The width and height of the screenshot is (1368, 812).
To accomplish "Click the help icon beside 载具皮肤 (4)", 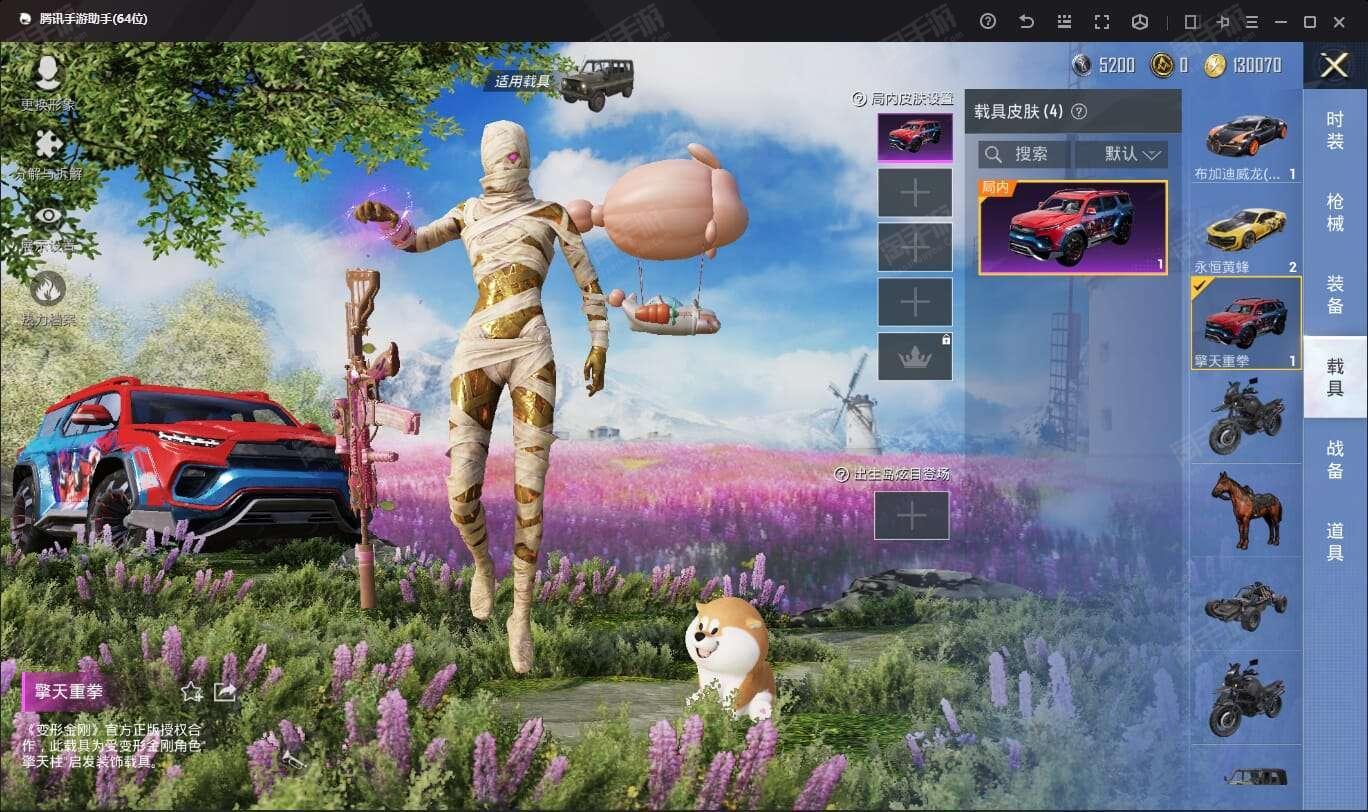I will pos(1078,112).
